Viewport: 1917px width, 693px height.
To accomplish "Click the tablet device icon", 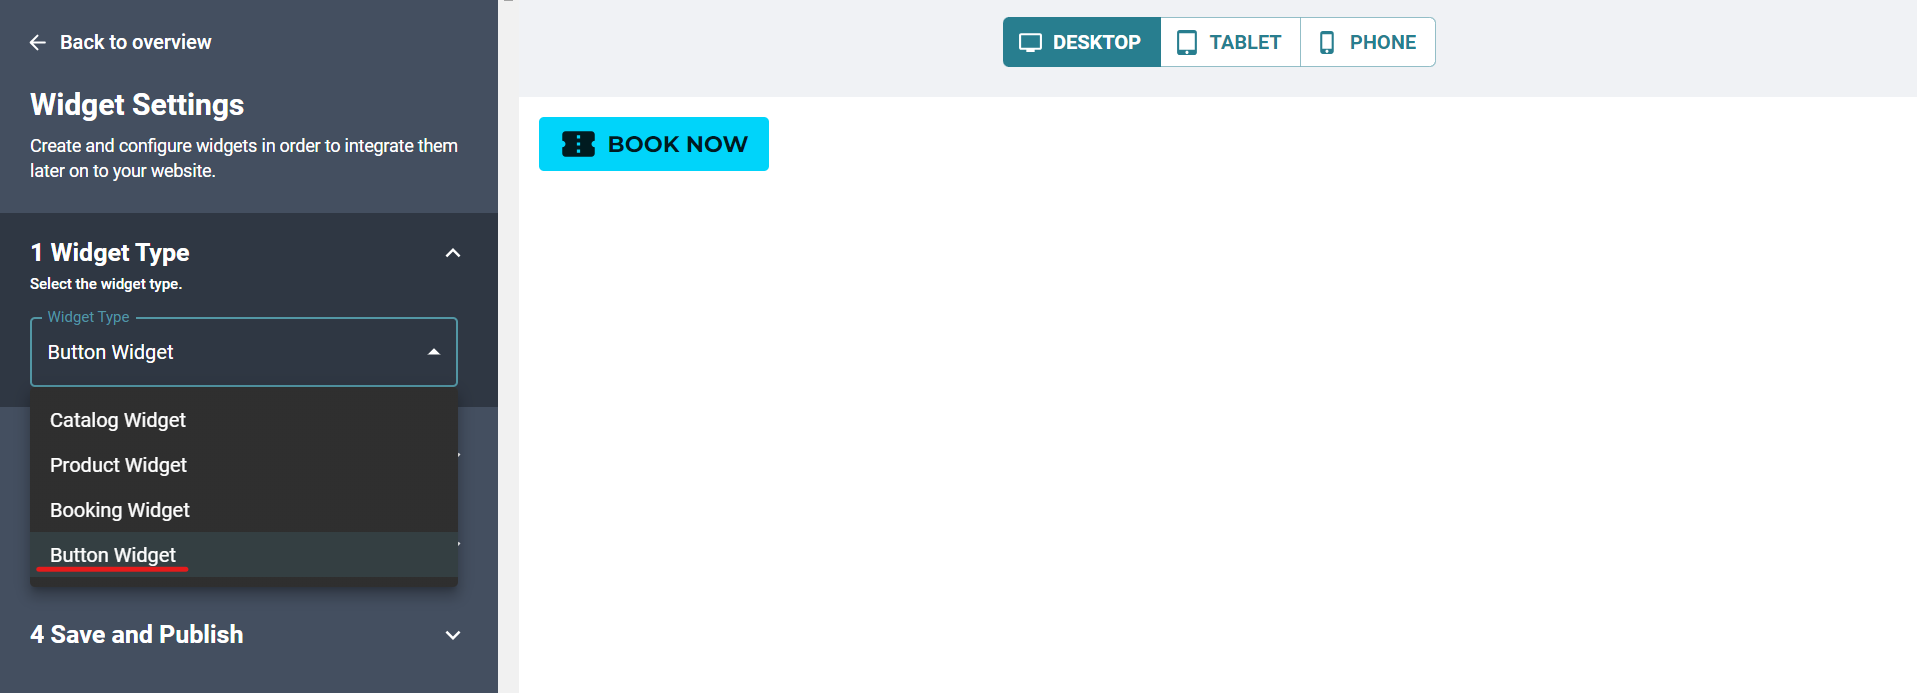I will 1187,42.
